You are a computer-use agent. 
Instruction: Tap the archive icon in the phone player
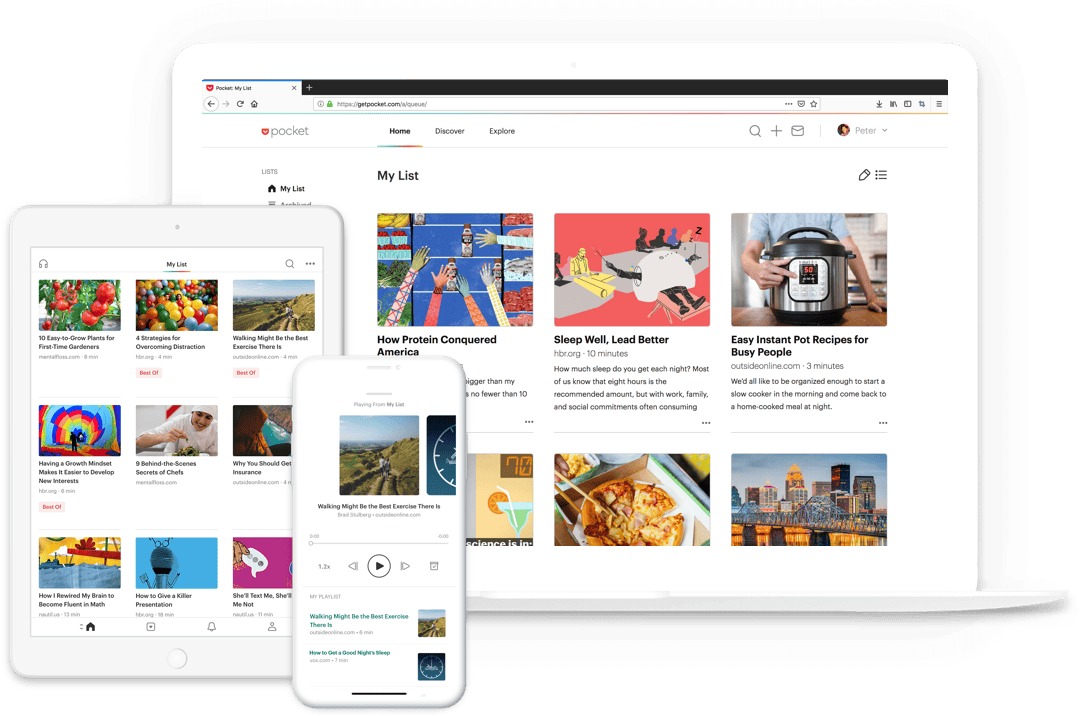click(x=434, y=566)
